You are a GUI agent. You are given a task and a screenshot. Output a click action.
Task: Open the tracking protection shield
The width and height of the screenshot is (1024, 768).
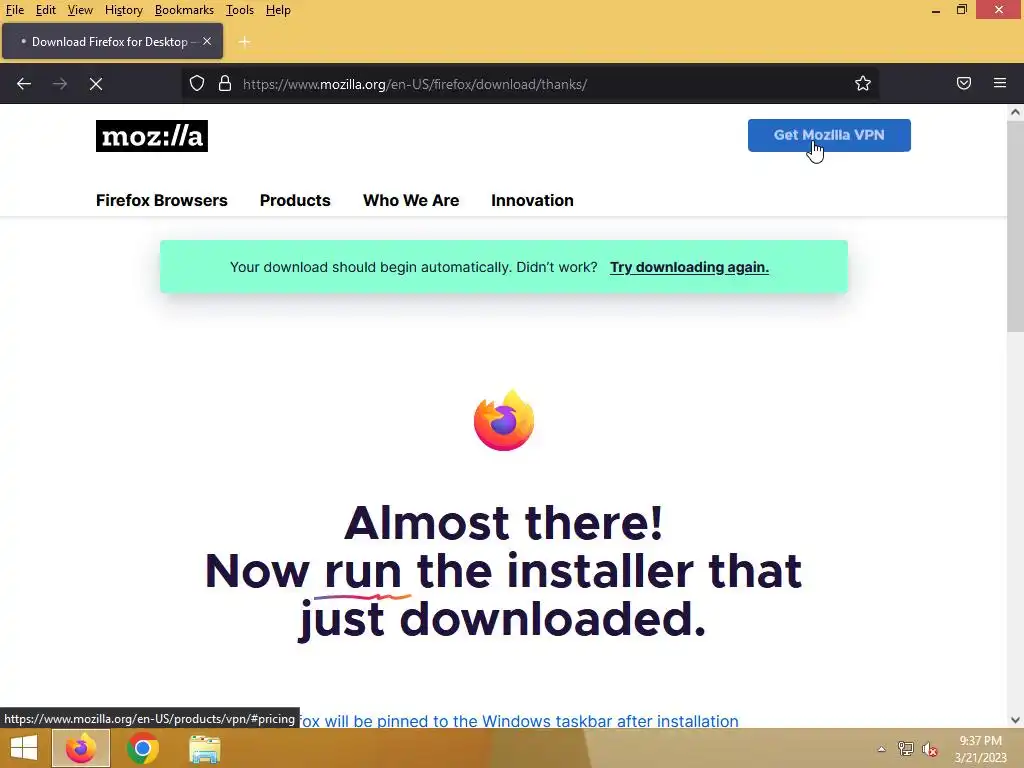197,84
